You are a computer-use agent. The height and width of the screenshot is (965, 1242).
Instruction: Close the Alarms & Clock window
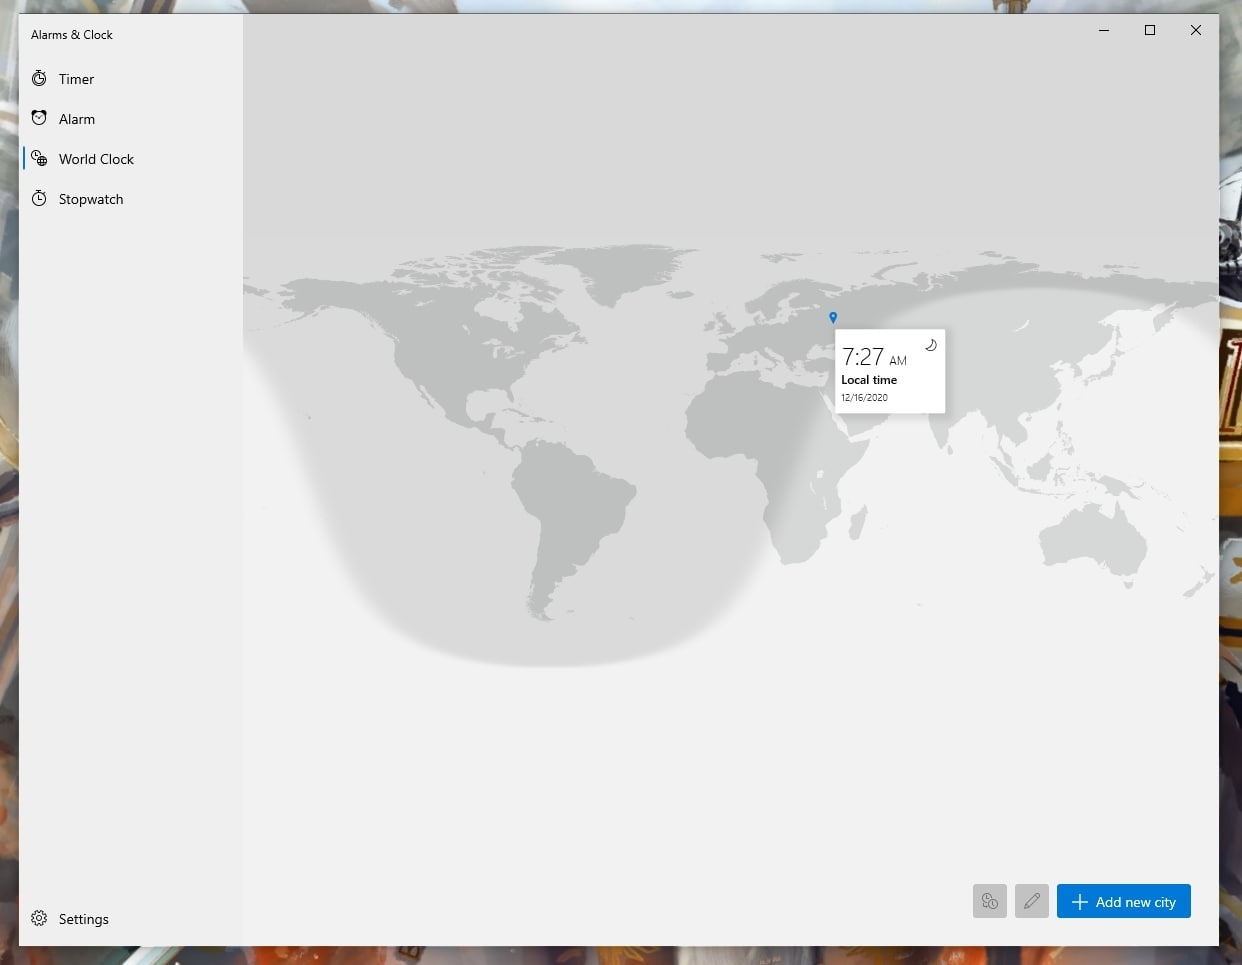tap(1196, 30)
